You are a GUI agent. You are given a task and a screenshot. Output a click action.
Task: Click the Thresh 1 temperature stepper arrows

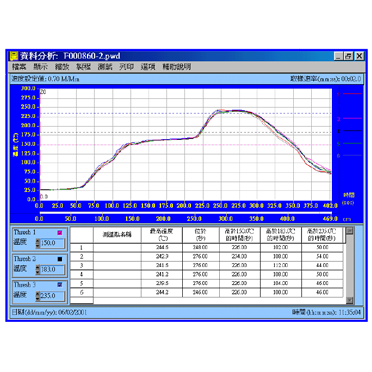pos(38,243)
